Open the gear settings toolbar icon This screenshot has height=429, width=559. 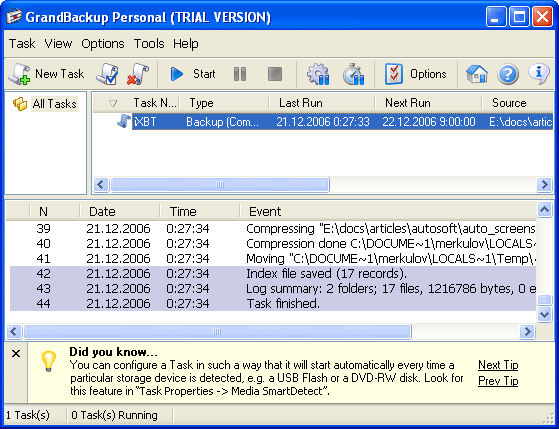(x=318, y=74)
